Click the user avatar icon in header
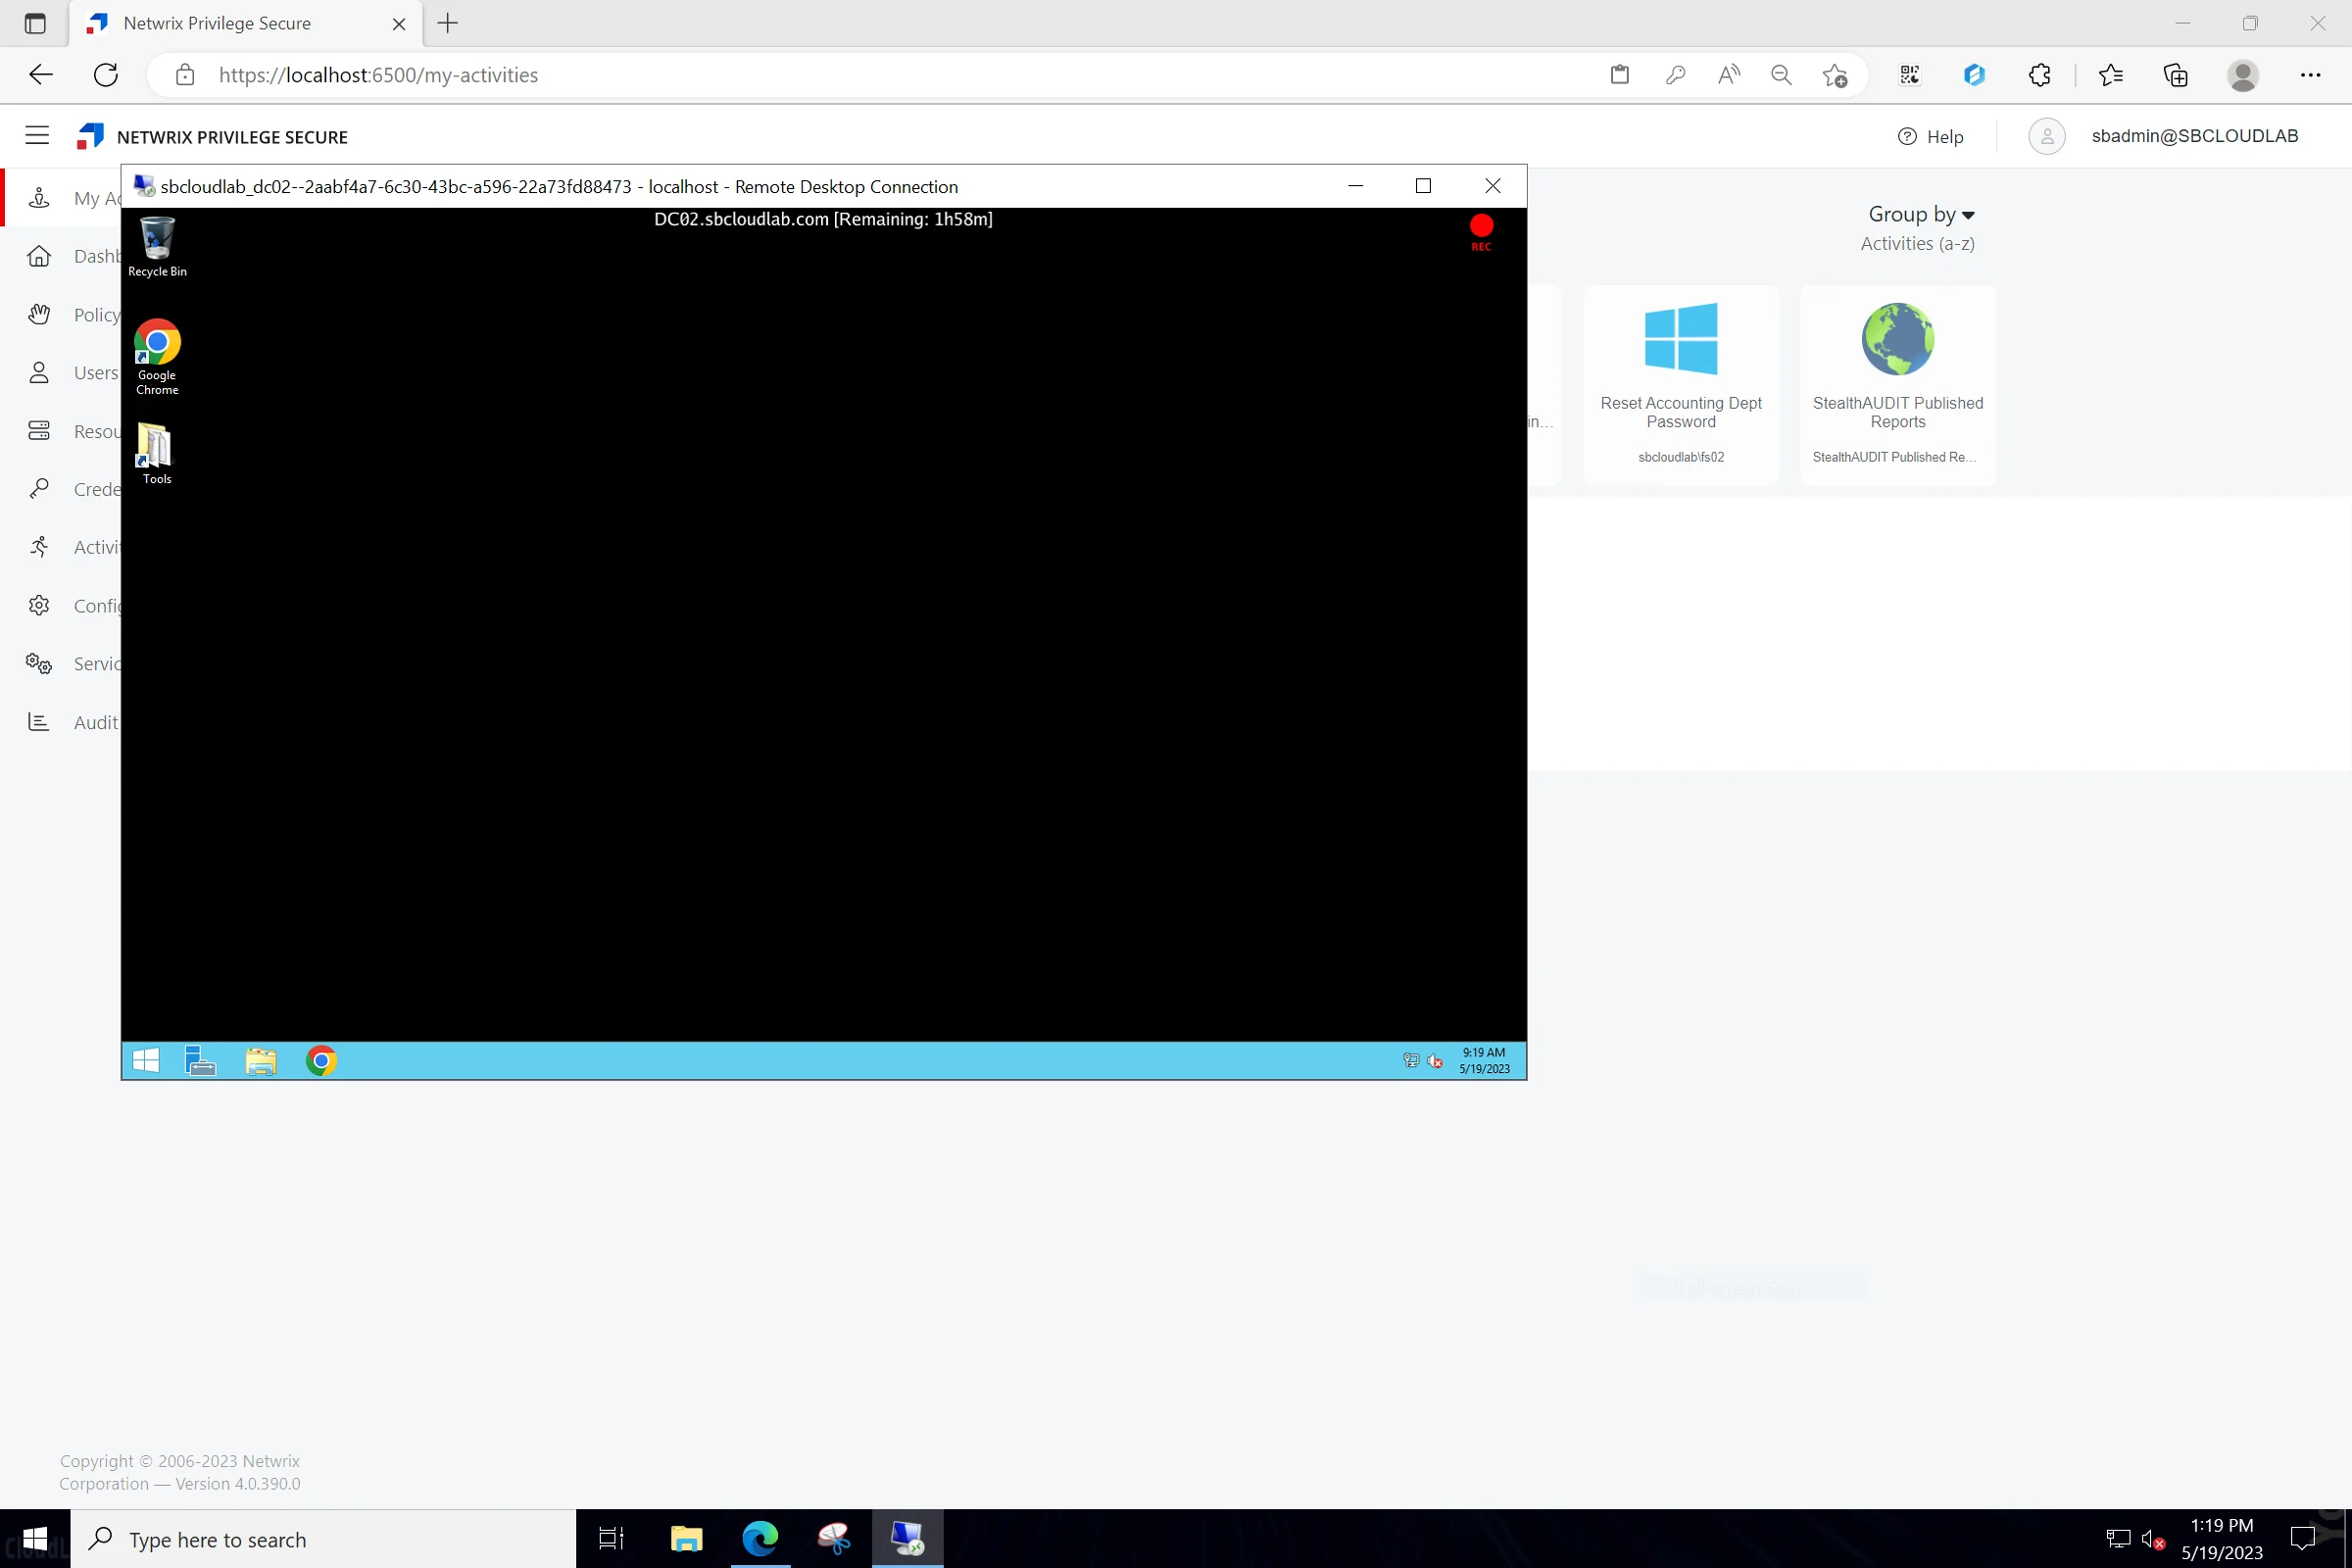2352x1568 pixels. 2046,136
